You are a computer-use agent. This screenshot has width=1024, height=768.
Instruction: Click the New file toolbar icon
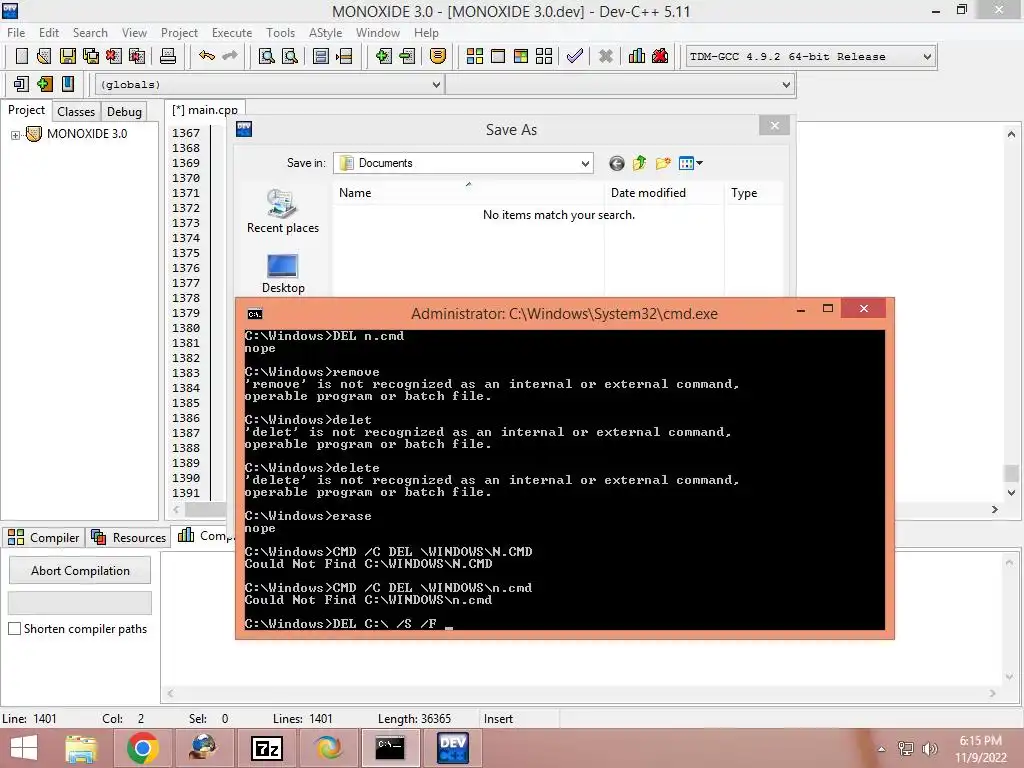click(x=22, y=56)
